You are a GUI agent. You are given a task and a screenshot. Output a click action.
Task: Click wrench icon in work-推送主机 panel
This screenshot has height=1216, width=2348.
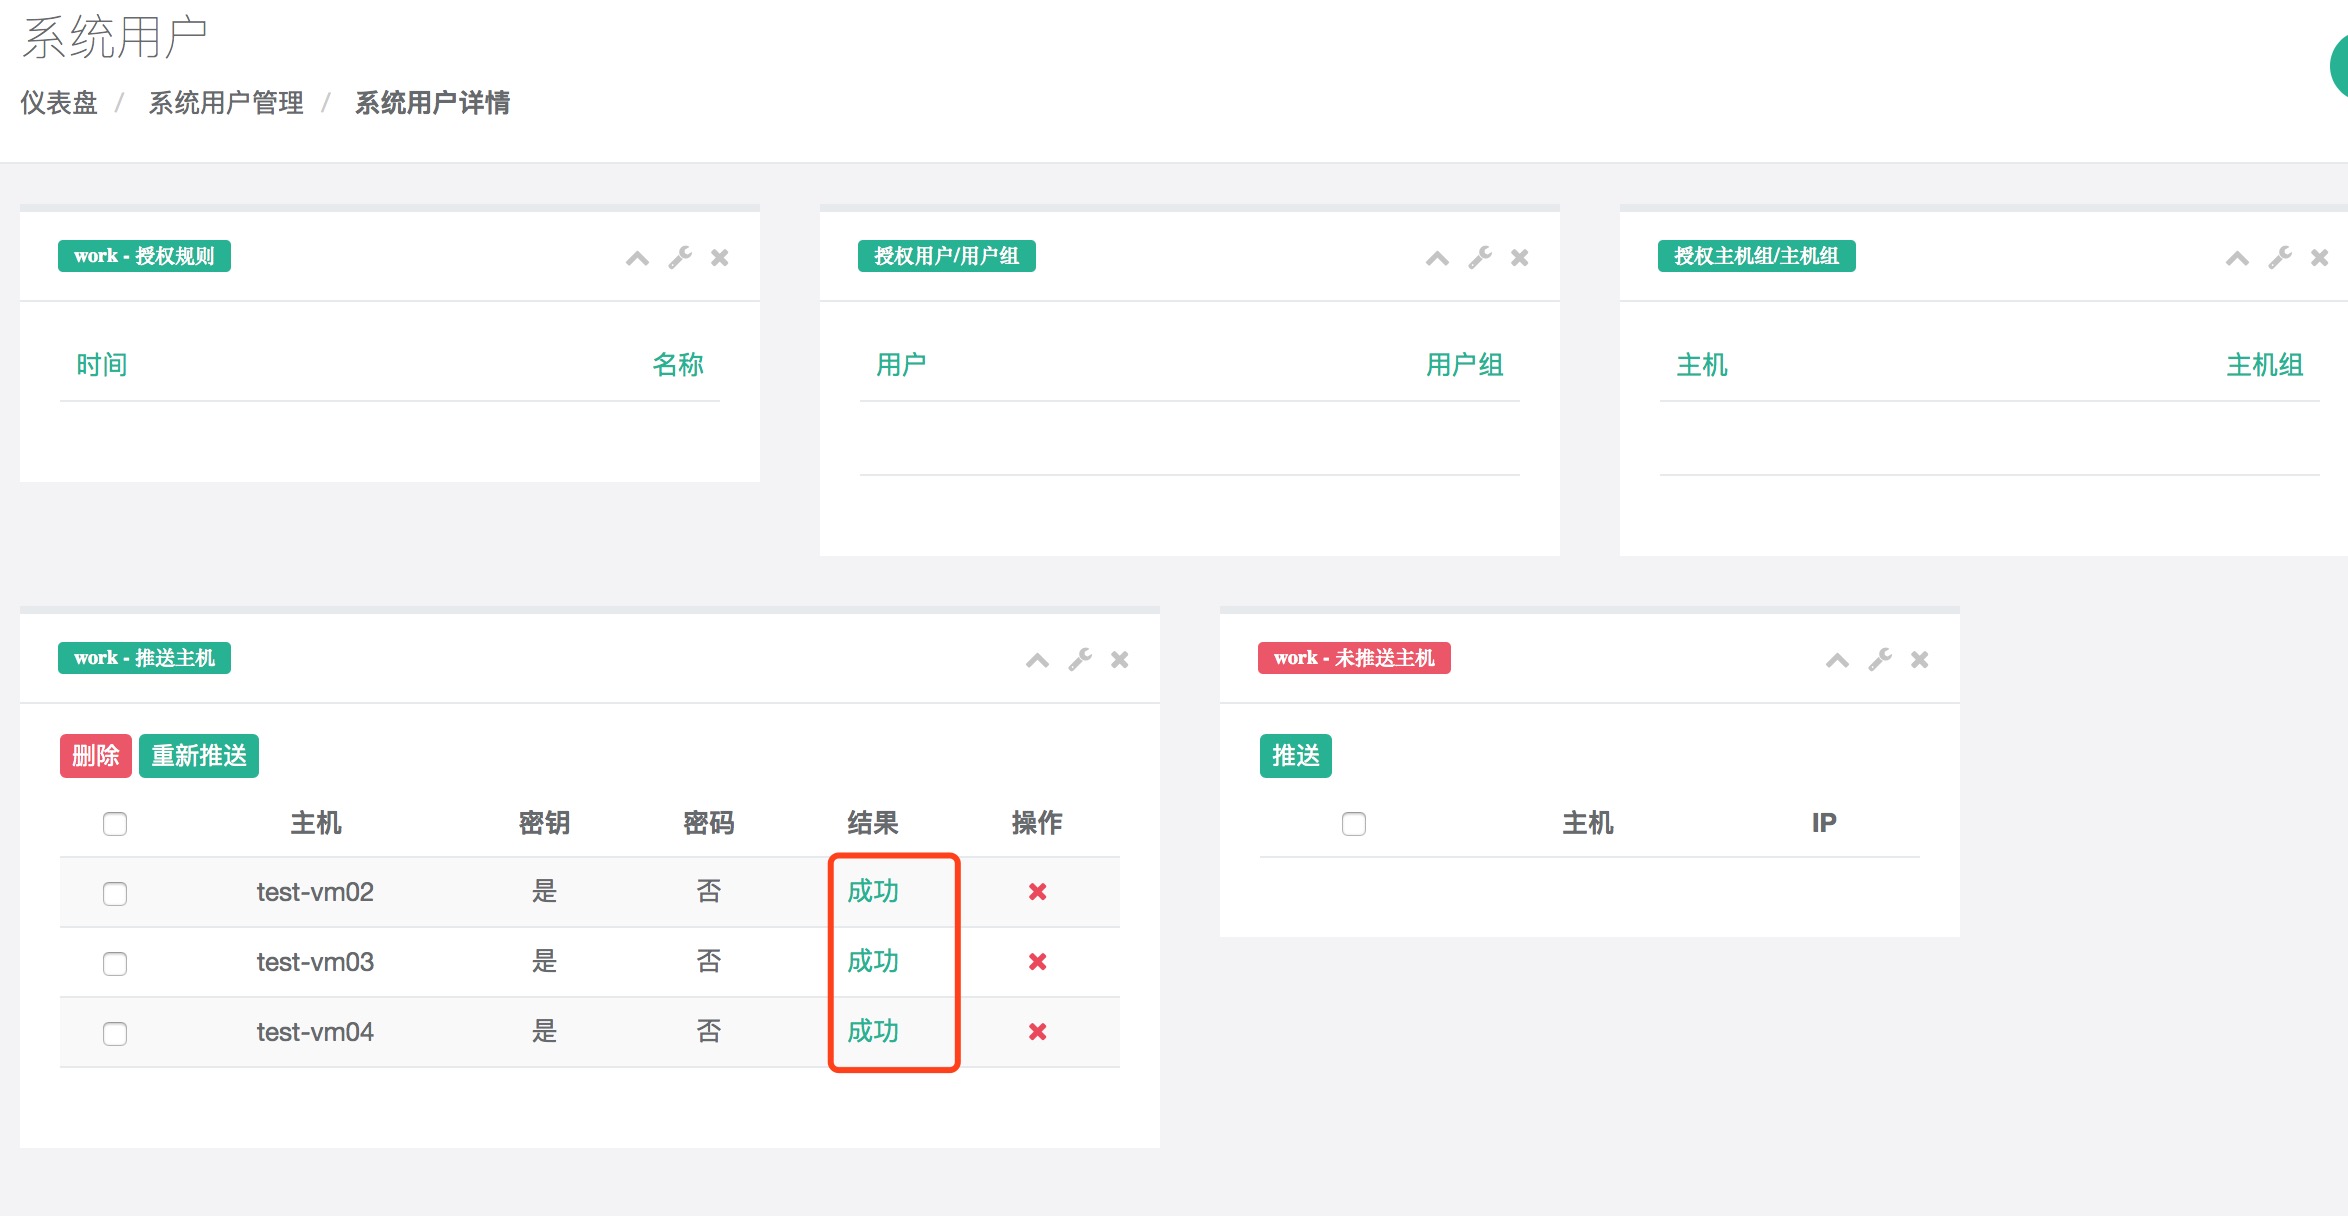tap(1080, 660)
